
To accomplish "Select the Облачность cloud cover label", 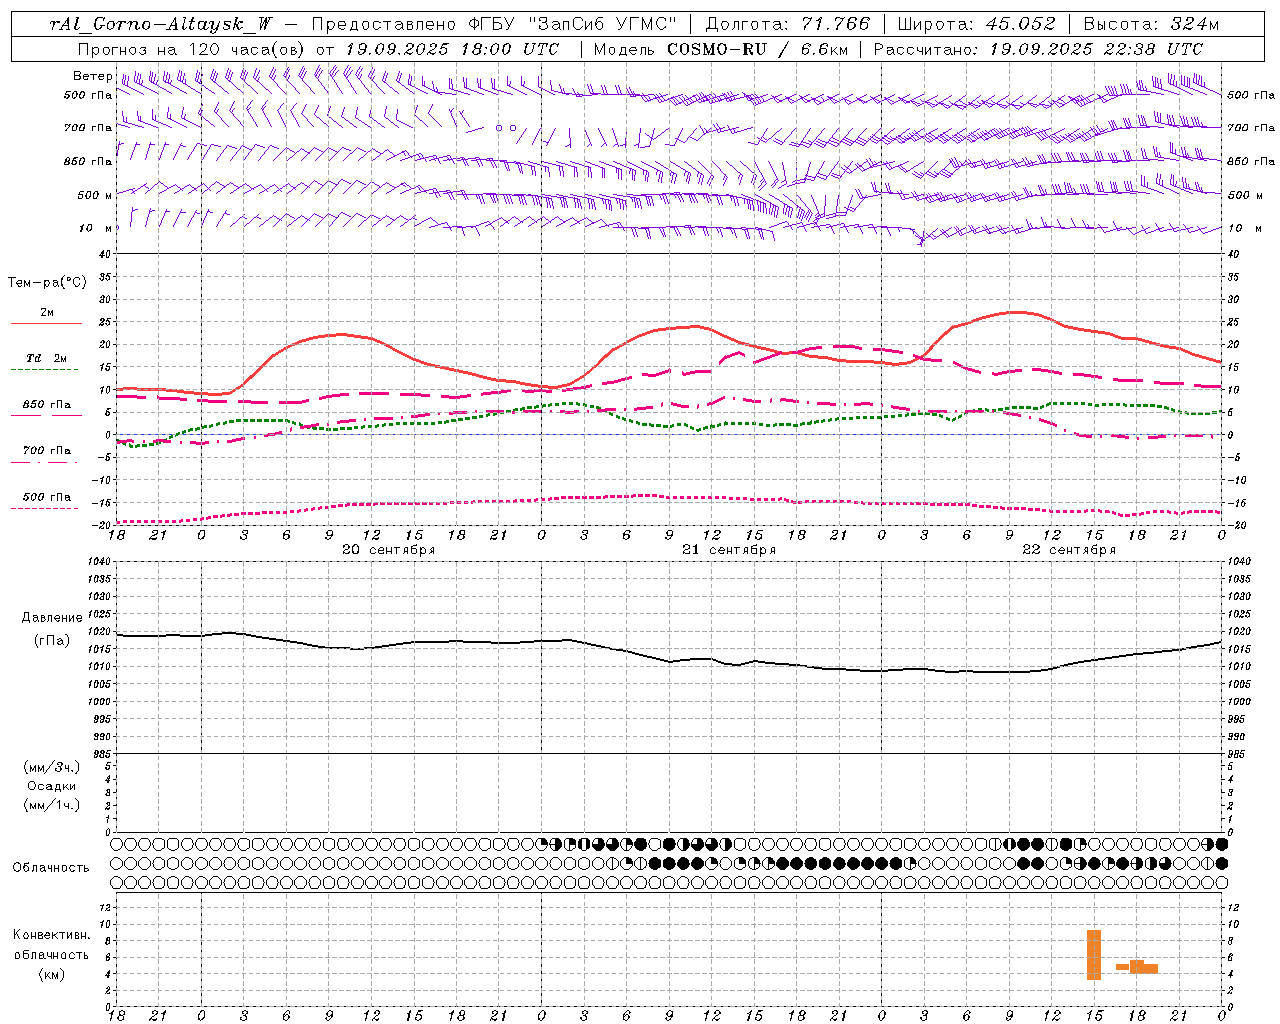I will [51, 868].
